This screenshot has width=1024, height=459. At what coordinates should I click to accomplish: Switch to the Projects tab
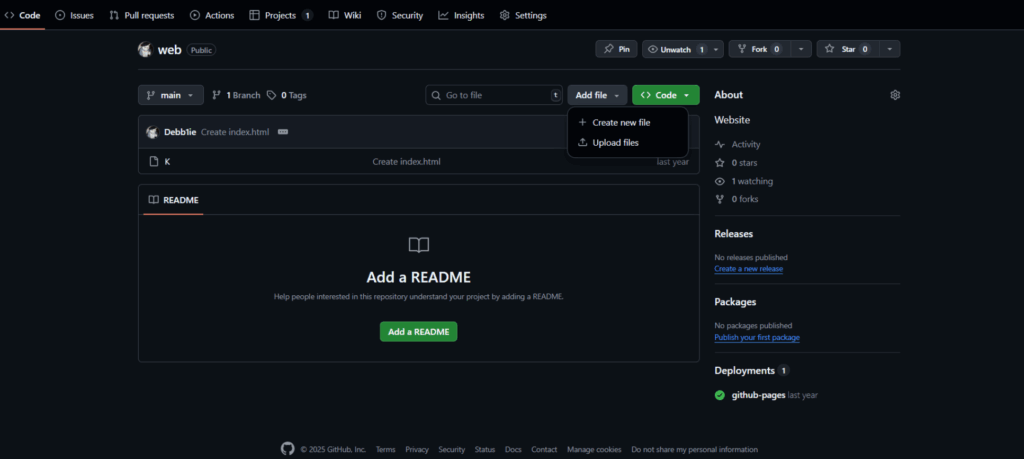click(281, 15)
